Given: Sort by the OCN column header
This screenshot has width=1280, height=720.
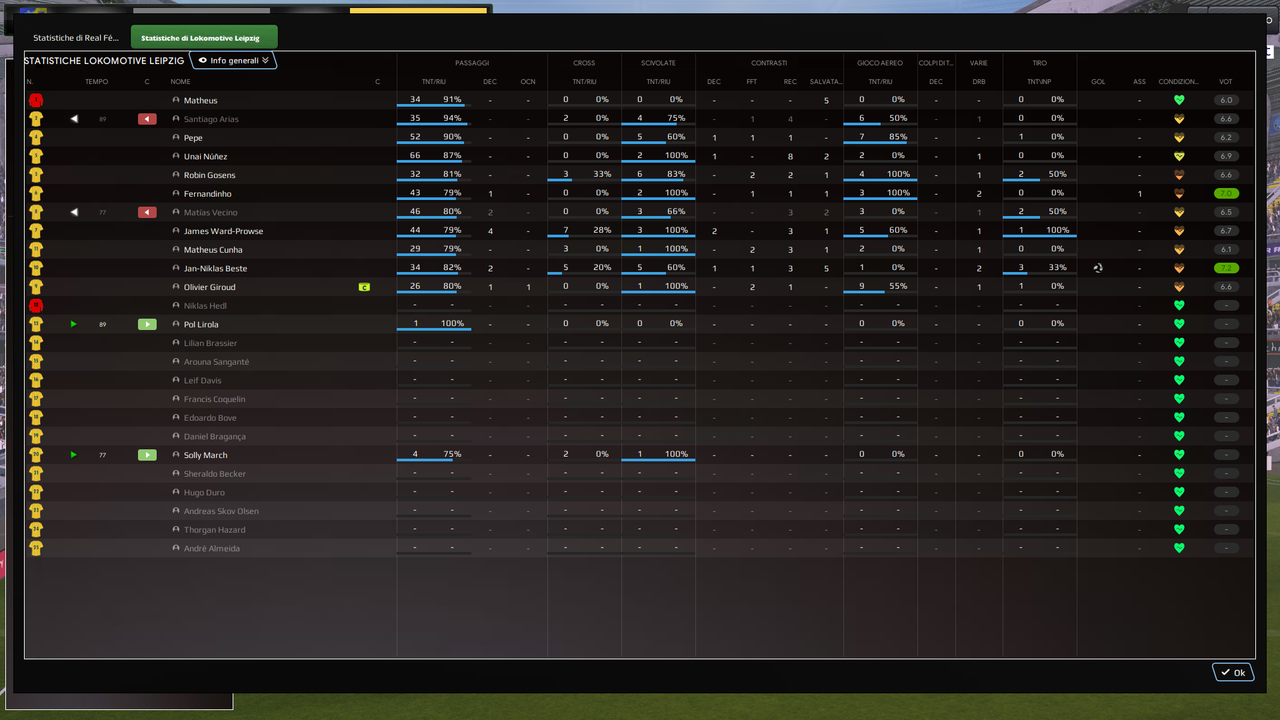Looking at the screenshot, I should click(x=528, y=82).
